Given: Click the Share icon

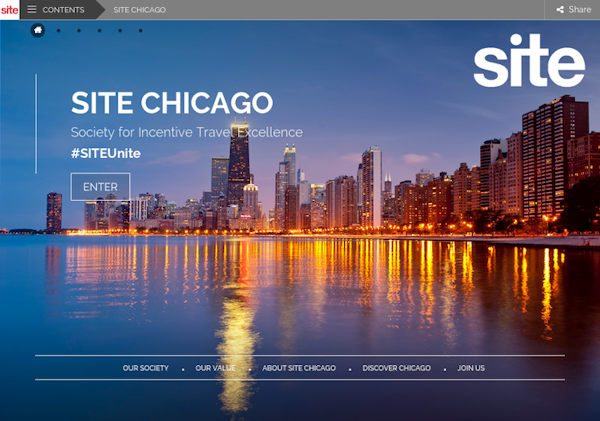Looking at the screenshot, I should pyautogui.click(x=560, y=10).
